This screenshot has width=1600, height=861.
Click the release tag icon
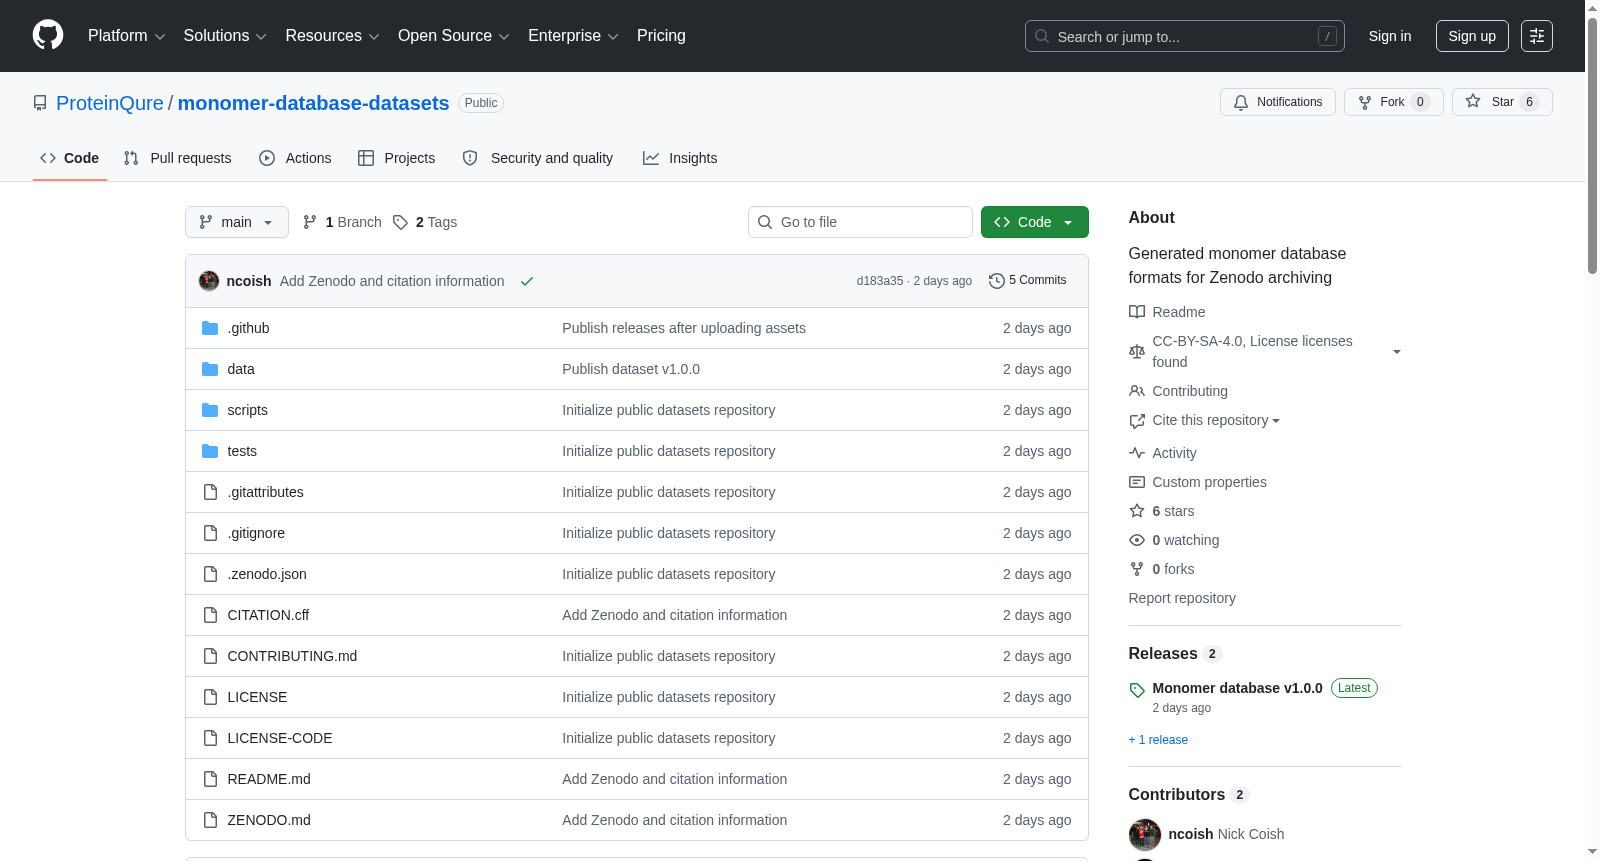(x=1137, y=690)
